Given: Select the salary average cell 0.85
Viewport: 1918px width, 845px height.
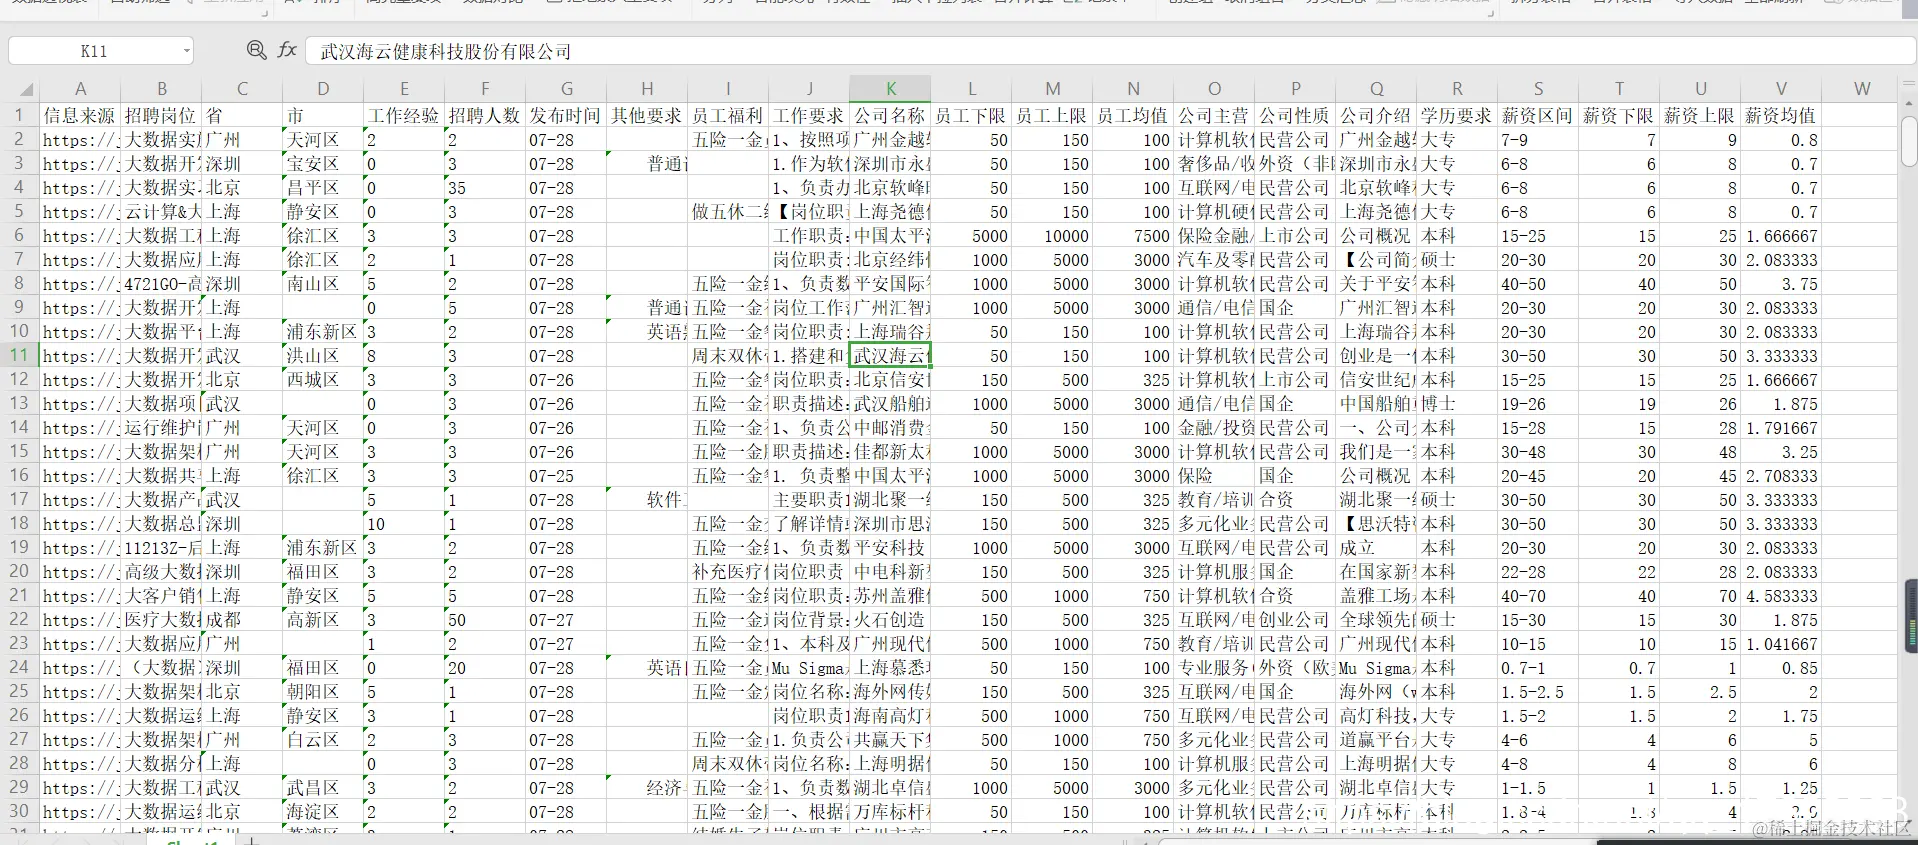Looking at the screenshot, I should point(1781,668).
